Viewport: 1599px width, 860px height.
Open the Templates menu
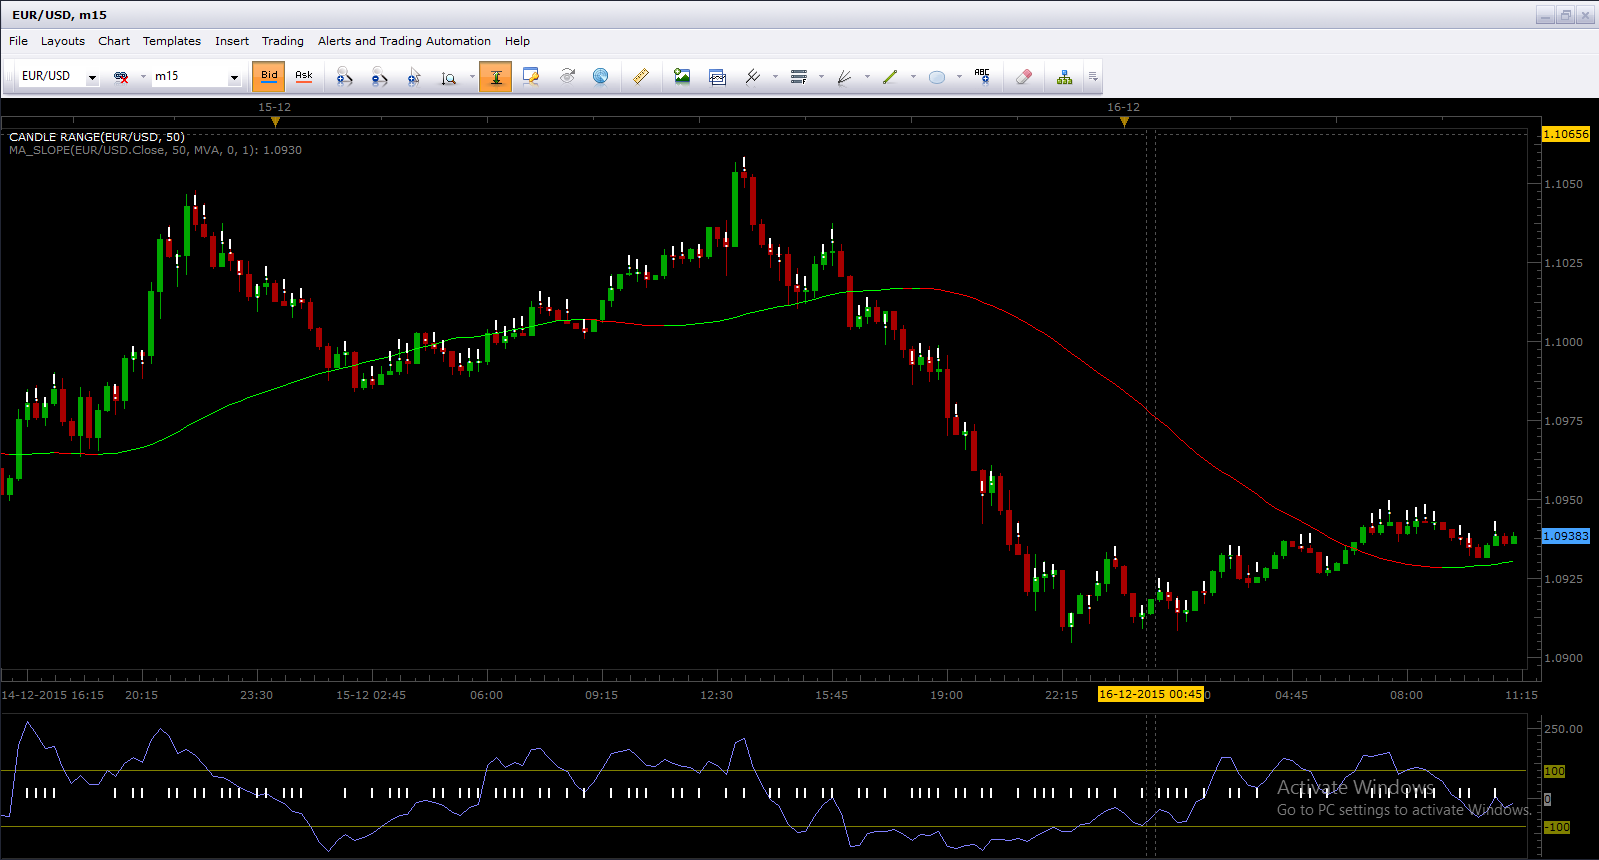172,41
